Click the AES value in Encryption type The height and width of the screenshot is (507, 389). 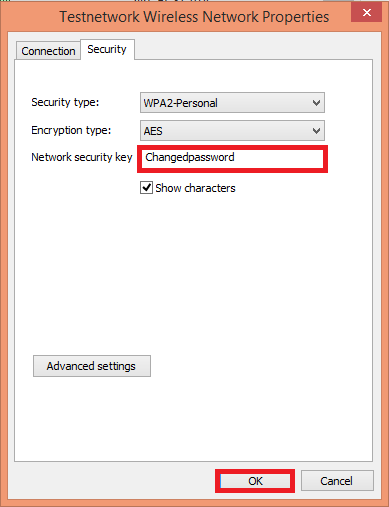click(153, 131)
